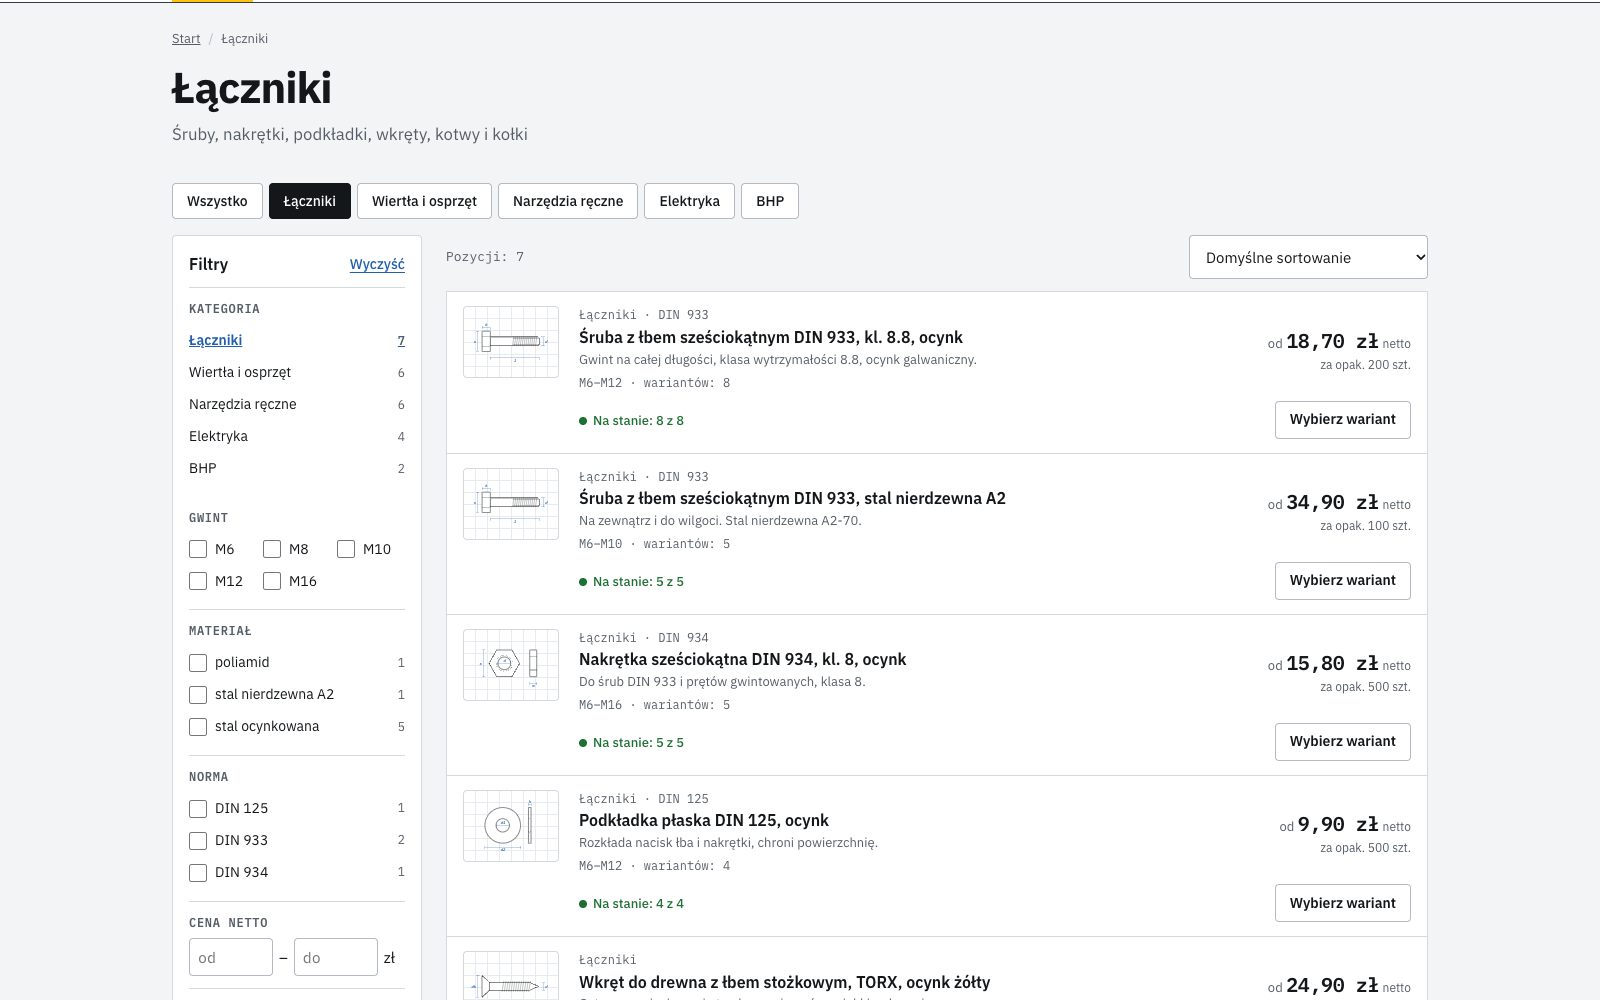Switch to the Elektryka tab

coord(689,201)
